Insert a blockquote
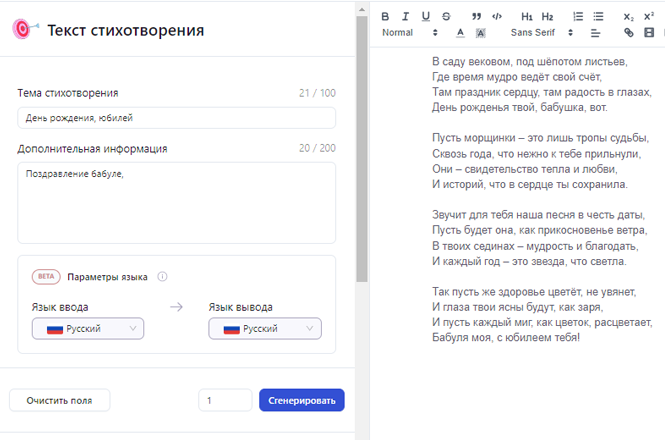 point(477,17)
